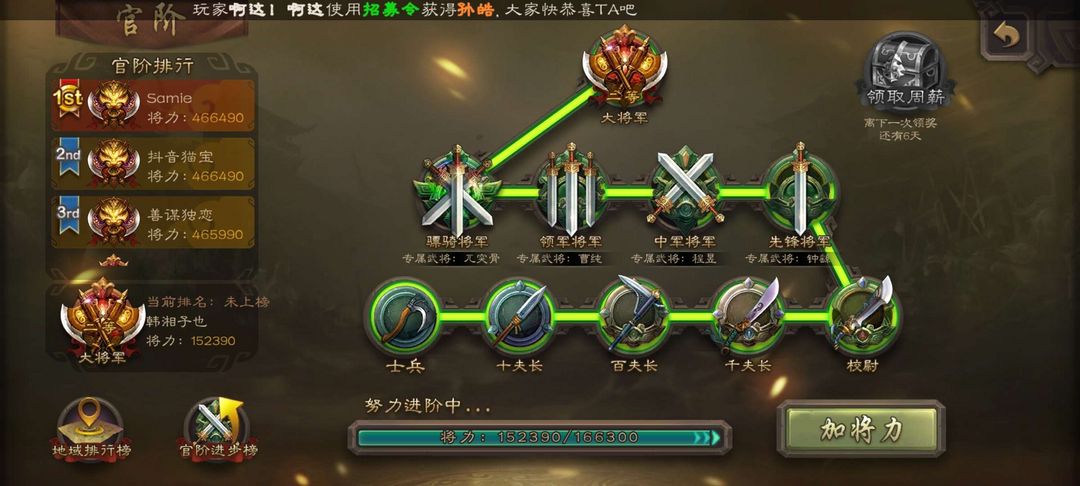Tap the 百夫长 pickaxe rank icon
Viewport: 1080px width, 486px height.
(634, 317)
